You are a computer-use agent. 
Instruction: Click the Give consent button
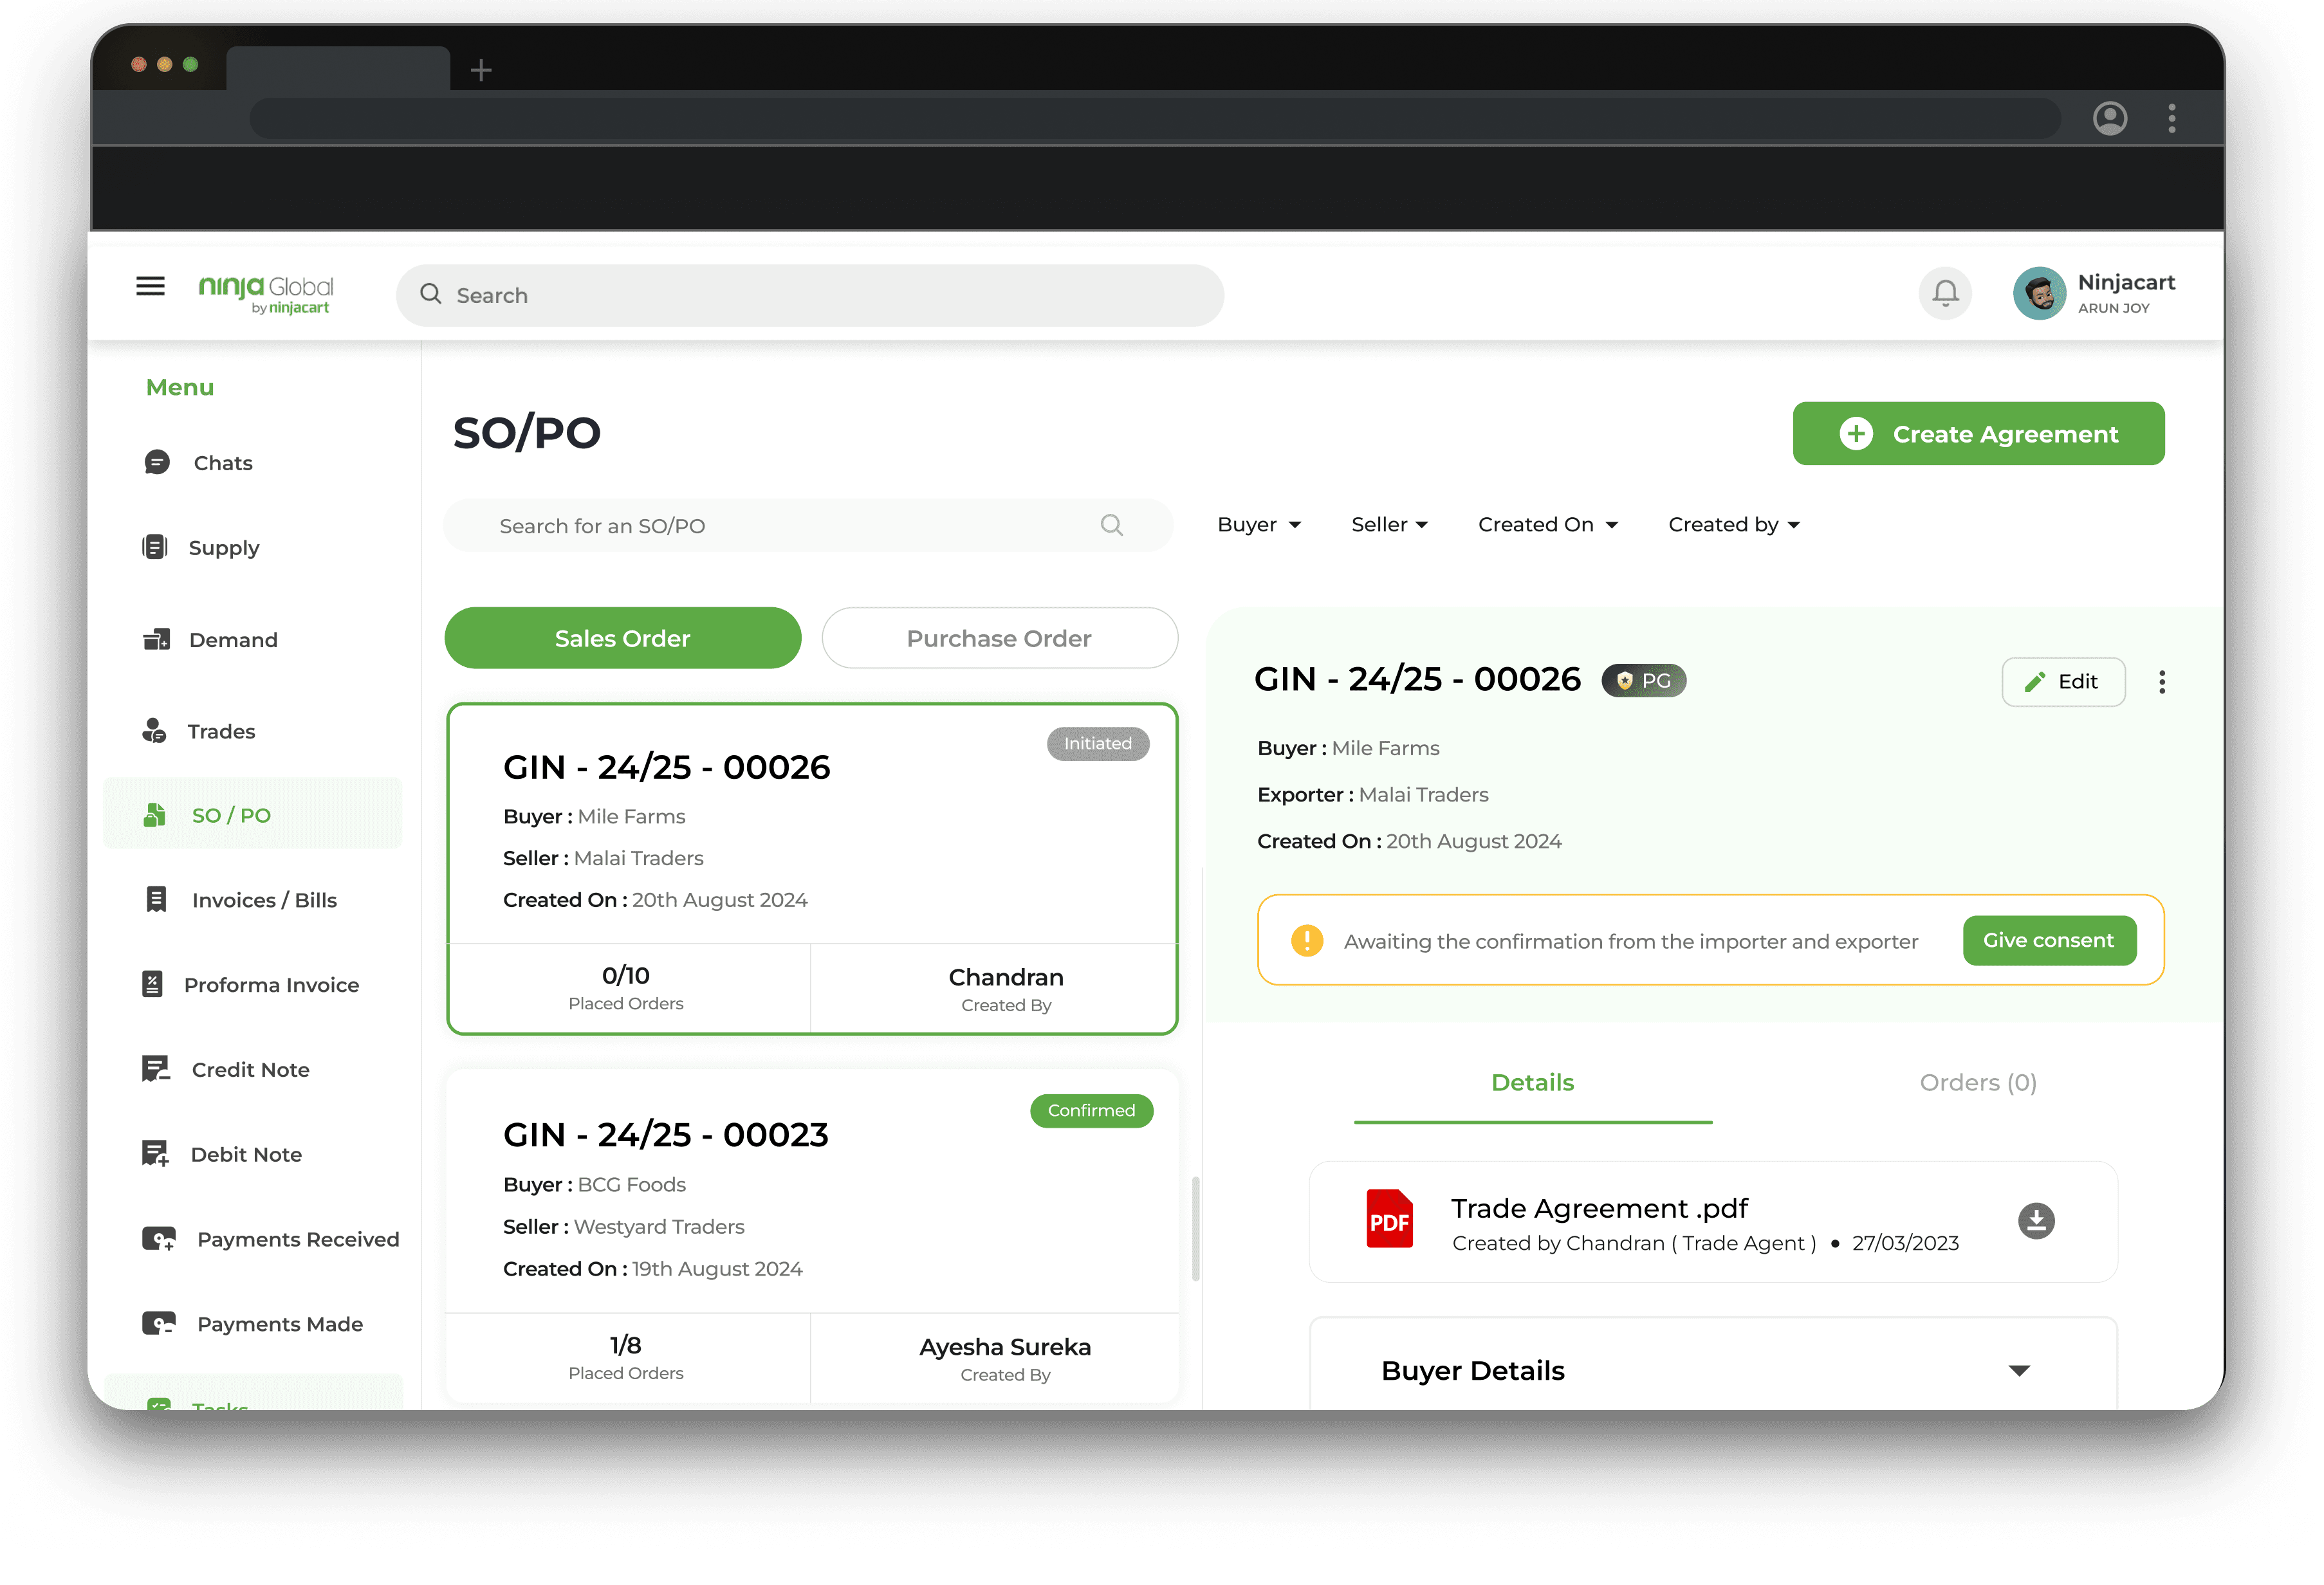coord(2048,940)
